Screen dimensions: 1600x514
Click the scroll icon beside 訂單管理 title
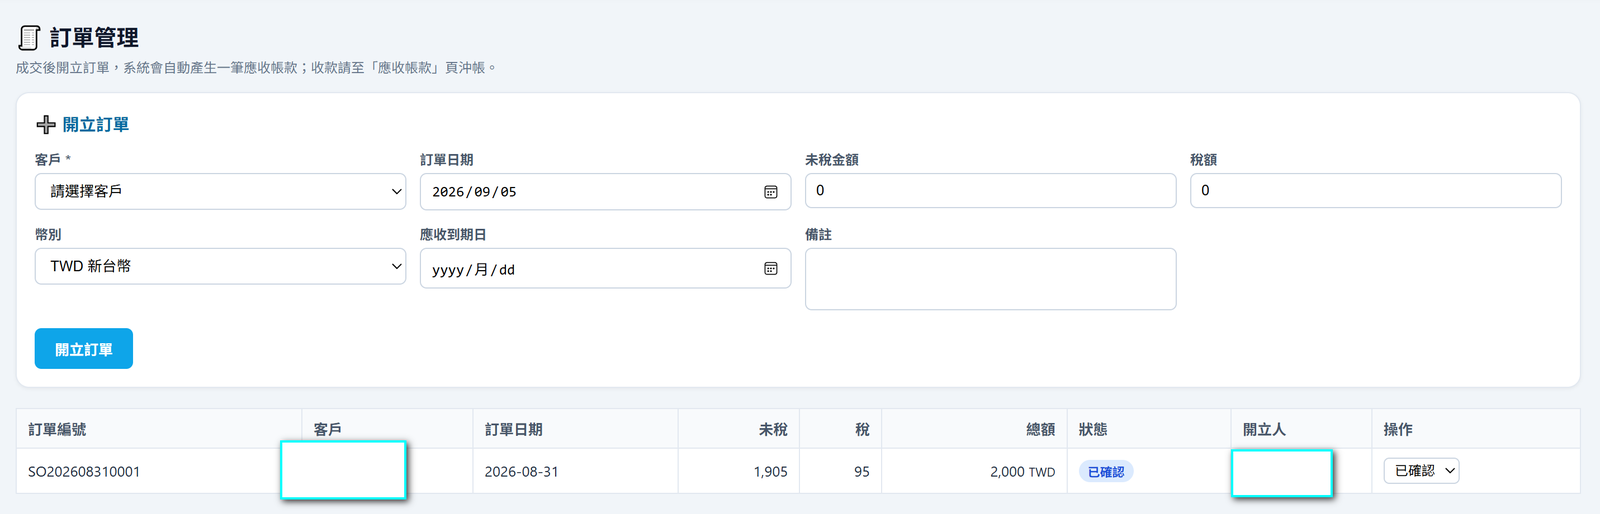tap(30, 38)
